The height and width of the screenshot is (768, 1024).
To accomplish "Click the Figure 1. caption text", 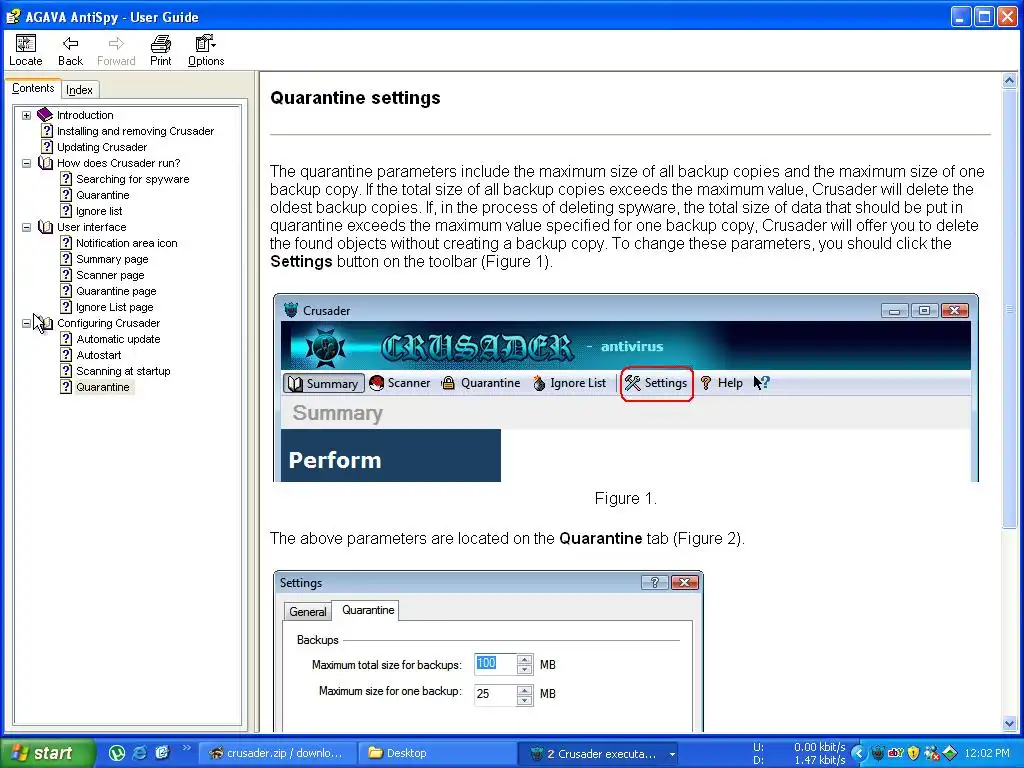I will 625,498.
